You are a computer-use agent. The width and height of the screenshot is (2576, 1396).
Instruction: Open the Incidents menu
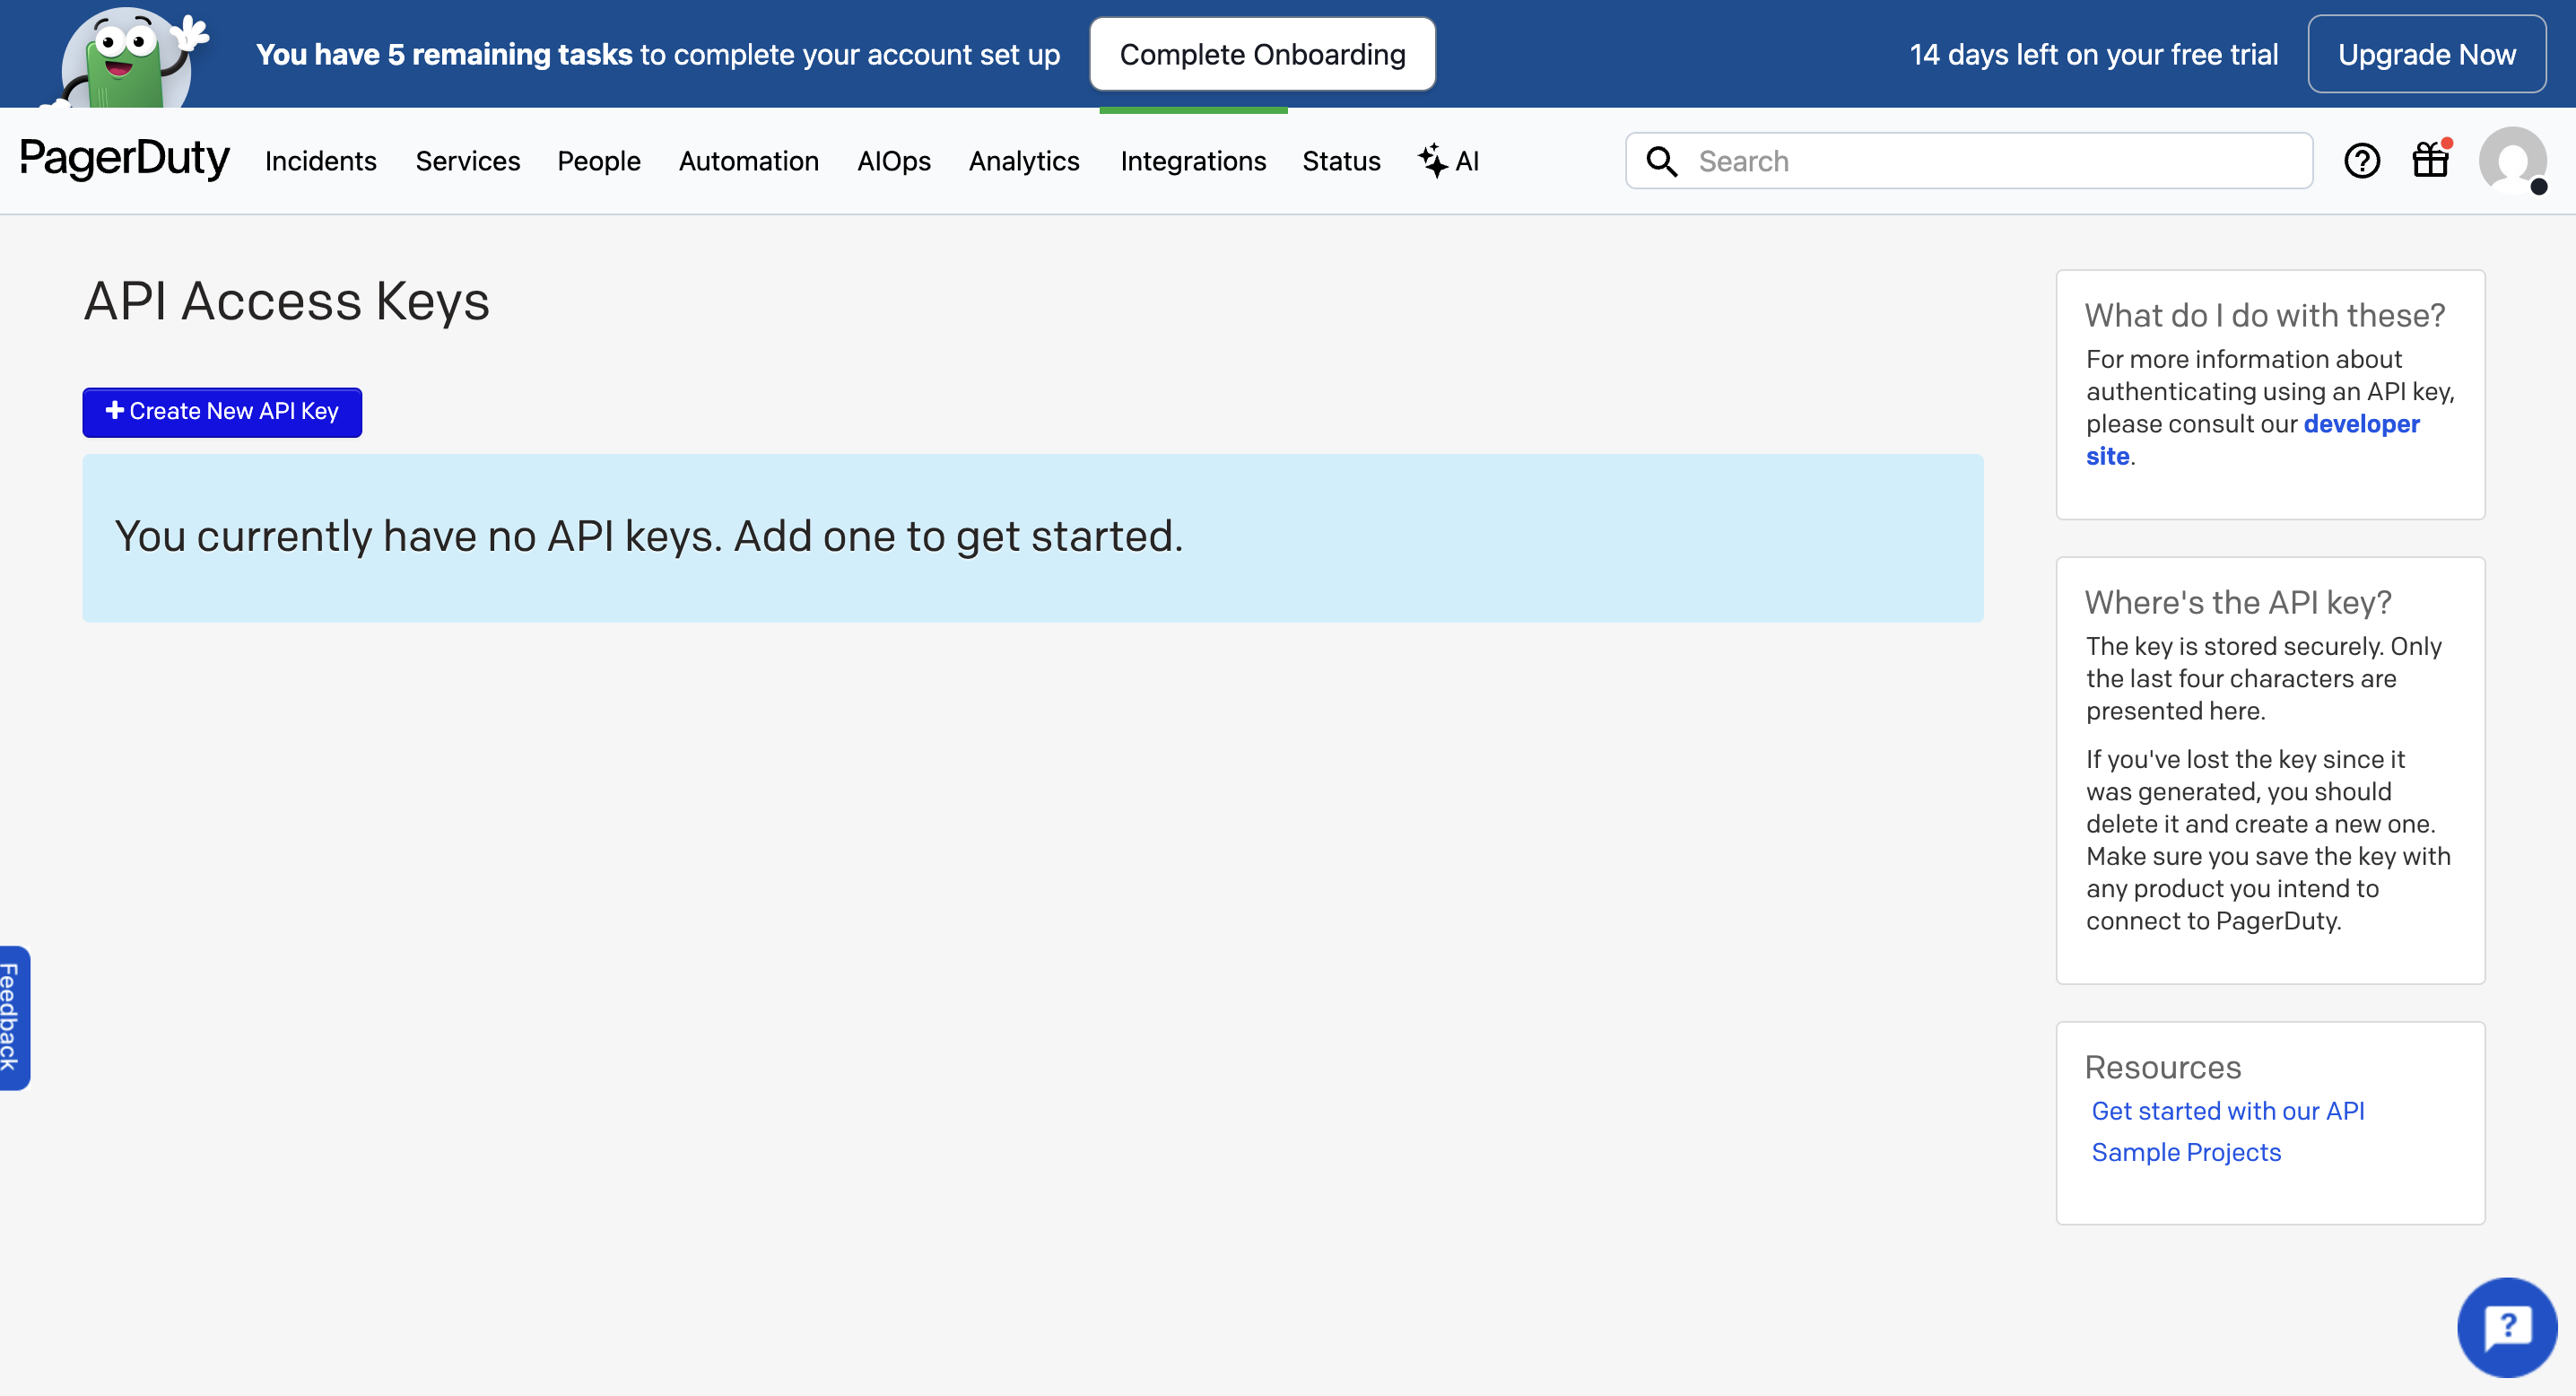(320, 161)
